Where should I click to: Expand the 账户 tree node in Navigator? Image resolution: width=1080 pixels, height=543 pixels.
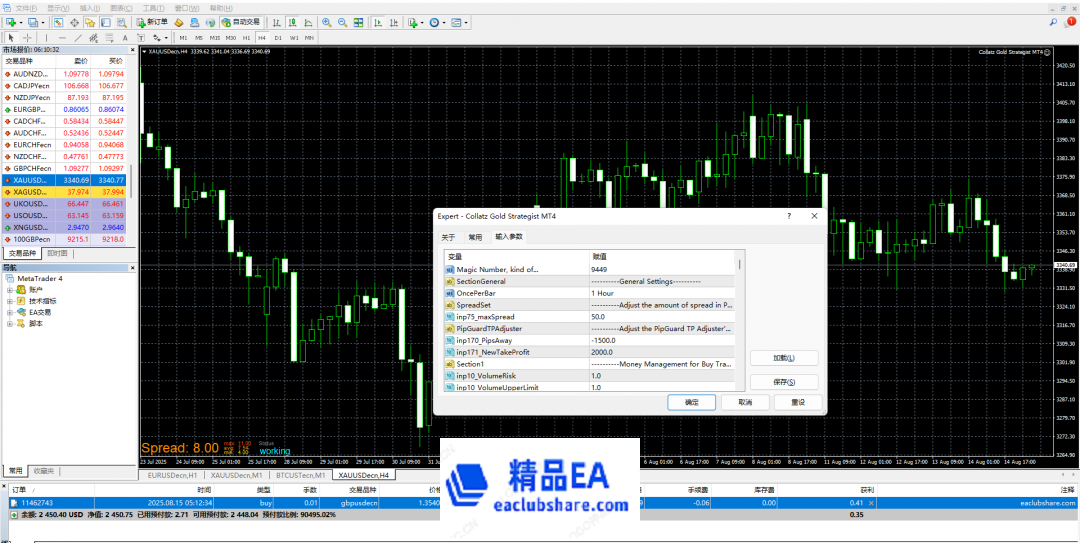tap(9, 289)
